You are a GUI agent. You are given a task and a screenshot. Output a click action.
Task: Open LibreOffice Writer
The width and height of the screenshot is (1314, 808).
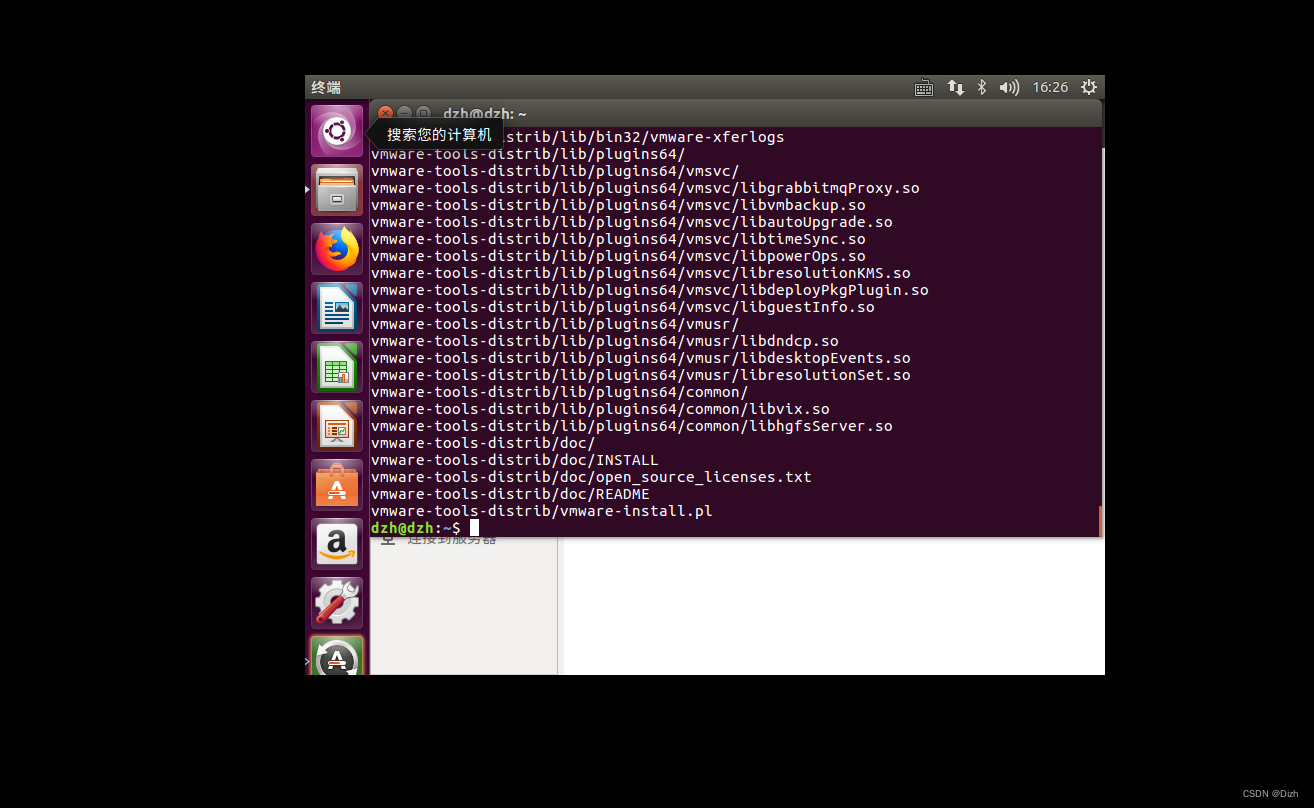(337, 308)
